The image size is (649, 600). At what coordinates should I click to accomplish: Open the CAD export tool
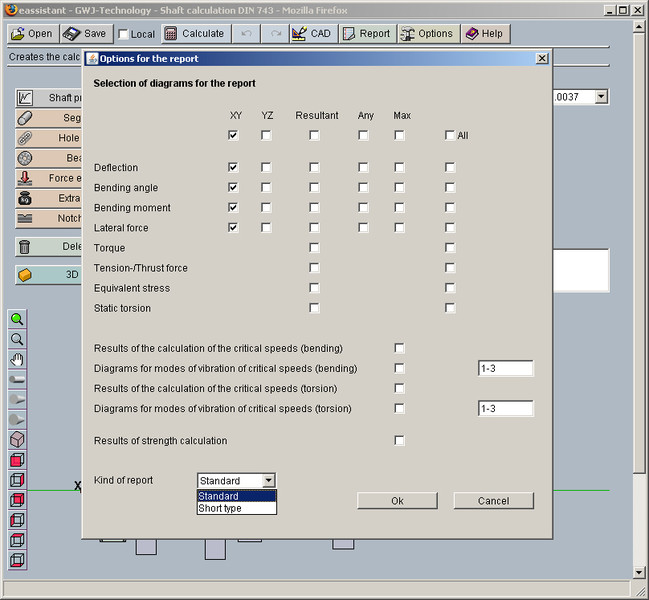tap(311, 33)
